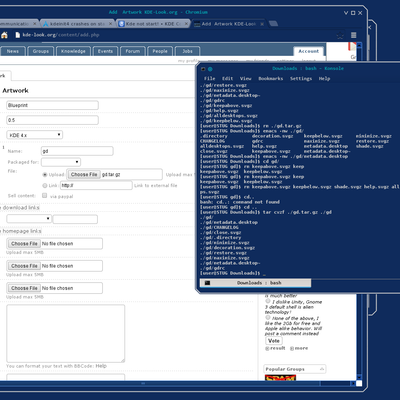Image resolution: width=400 pixels, height=400 pixels.
Task: Click the Vote button in the poll
Action: coord(274,341)
